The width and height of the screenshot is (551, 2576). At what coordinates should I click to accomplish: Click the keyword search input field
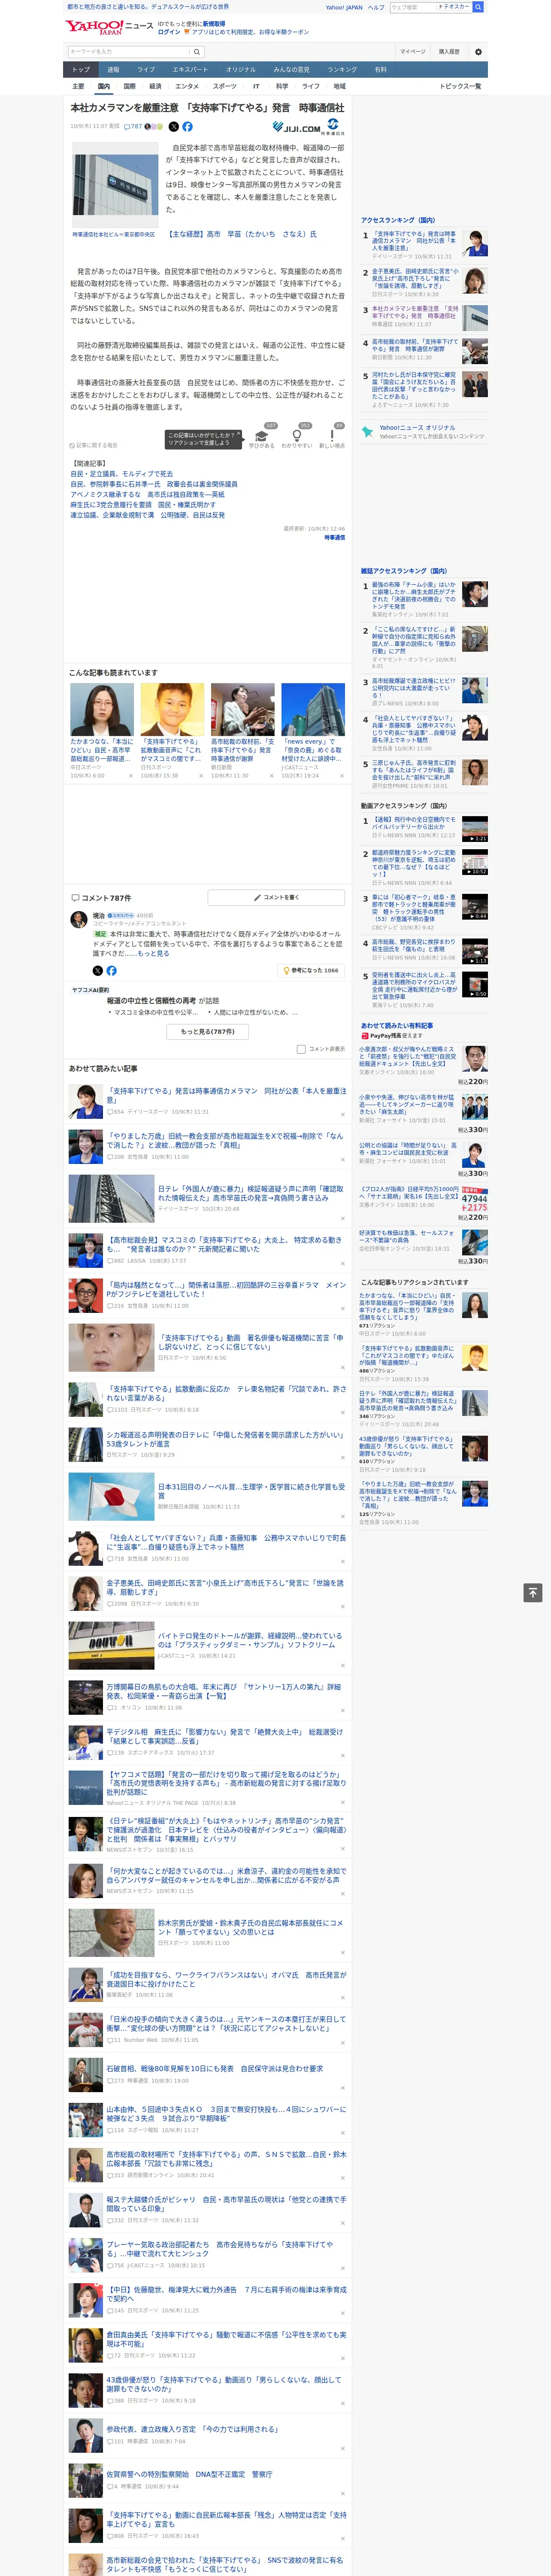129,51
